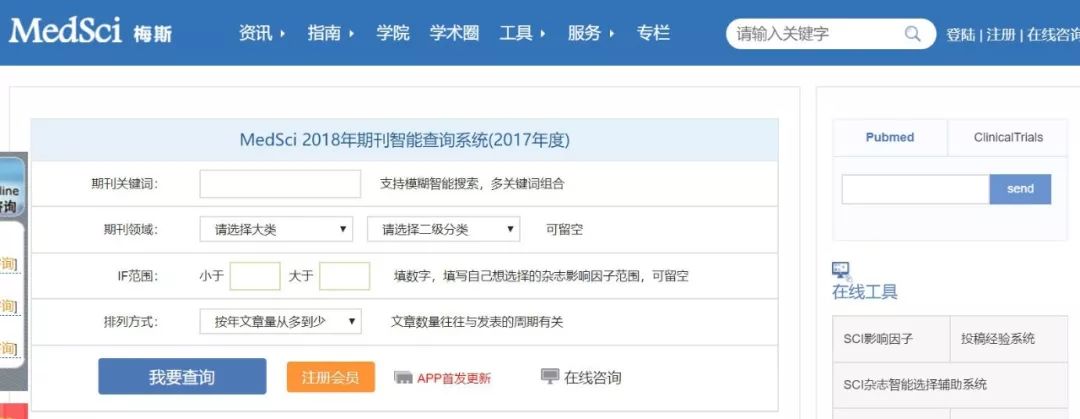Click the search magnifier icon

913,34
